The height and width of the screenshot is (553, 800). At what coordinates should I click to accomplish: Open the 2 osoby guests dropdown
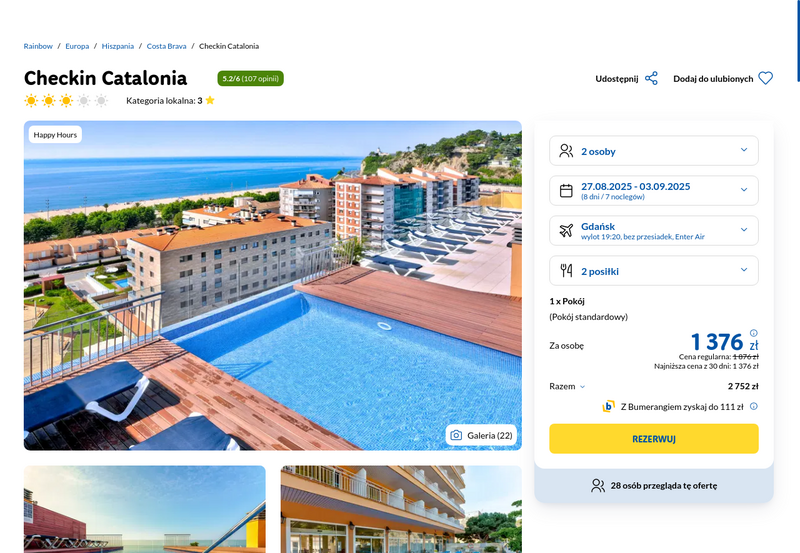click(x=654, y=150)
